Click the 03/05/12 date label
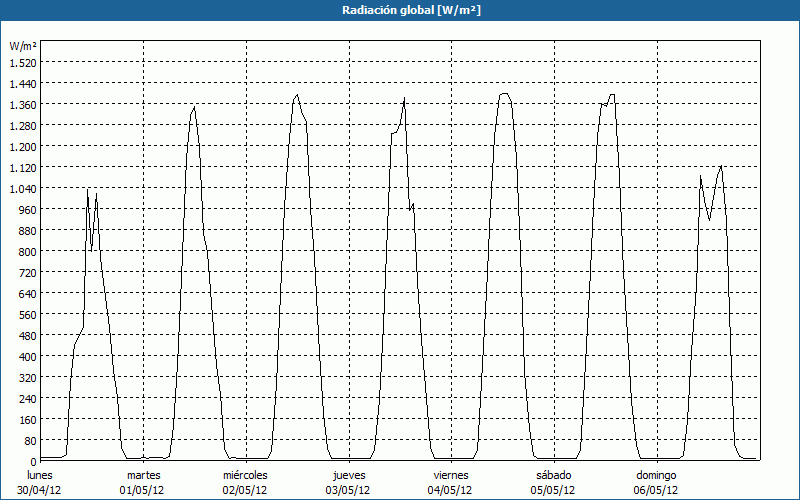This screenshot has height=500, width=800. click(348, 490)
